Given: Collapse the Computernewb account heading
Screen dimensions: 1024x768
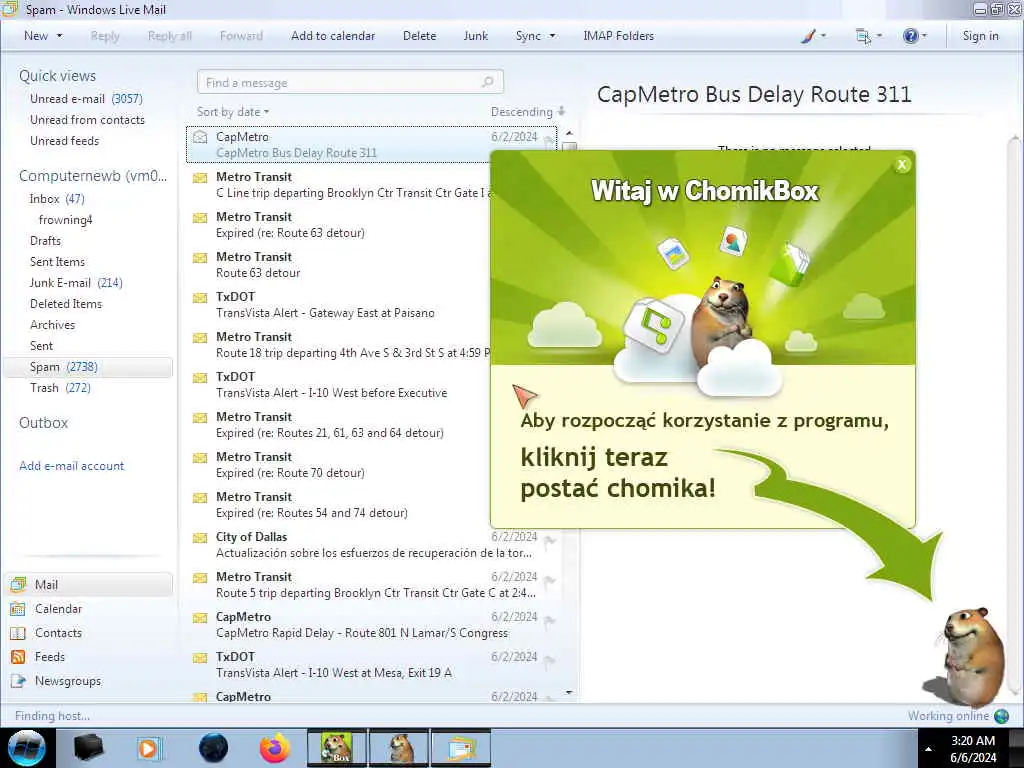Looking at the screenshot, I should [93, 176].
